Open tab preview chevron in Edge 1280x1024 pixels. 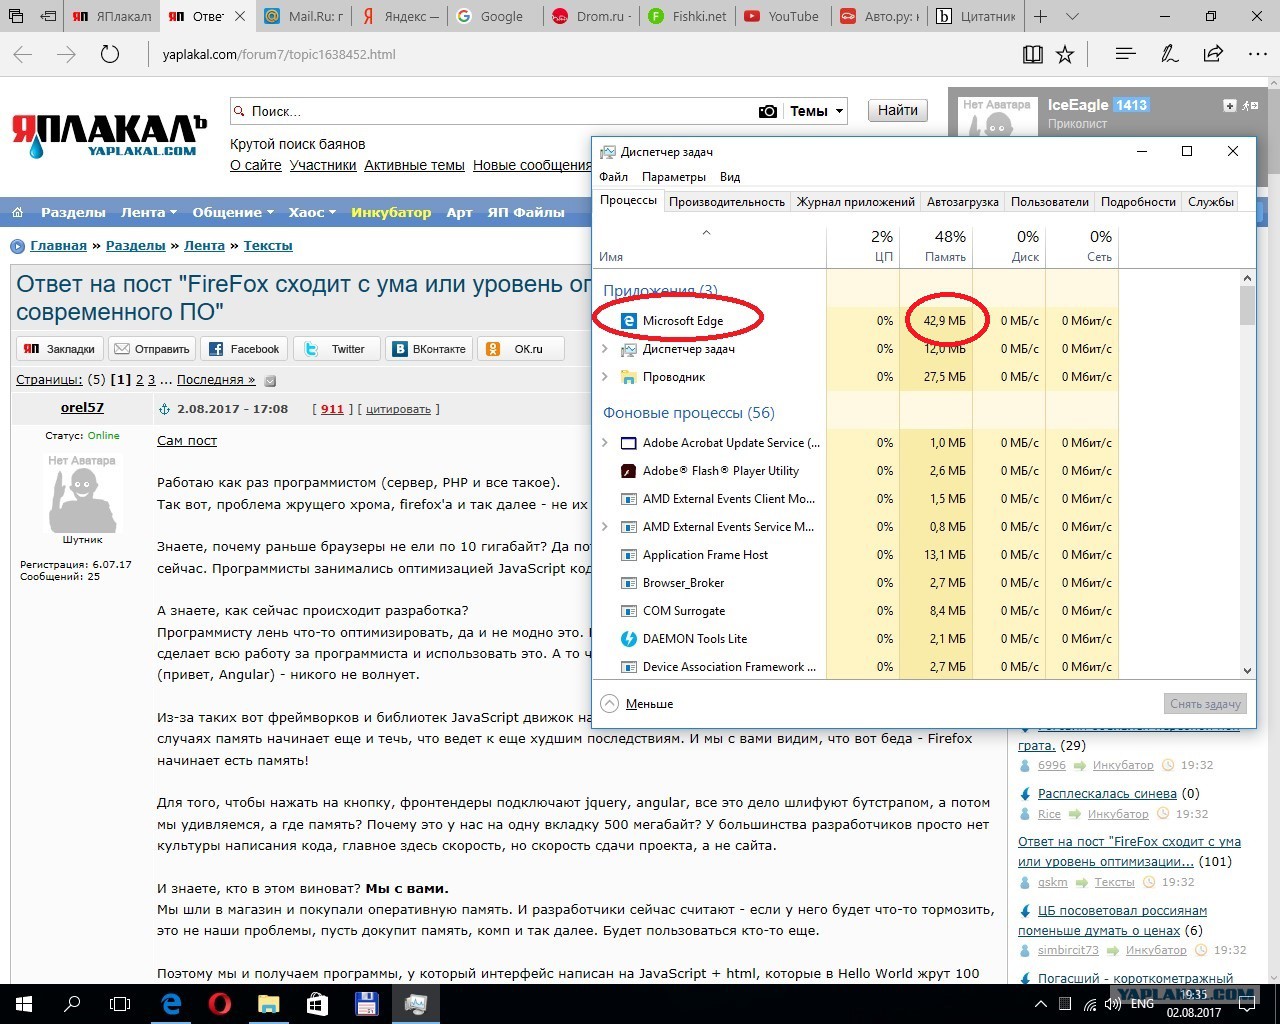pos(1072,16)
